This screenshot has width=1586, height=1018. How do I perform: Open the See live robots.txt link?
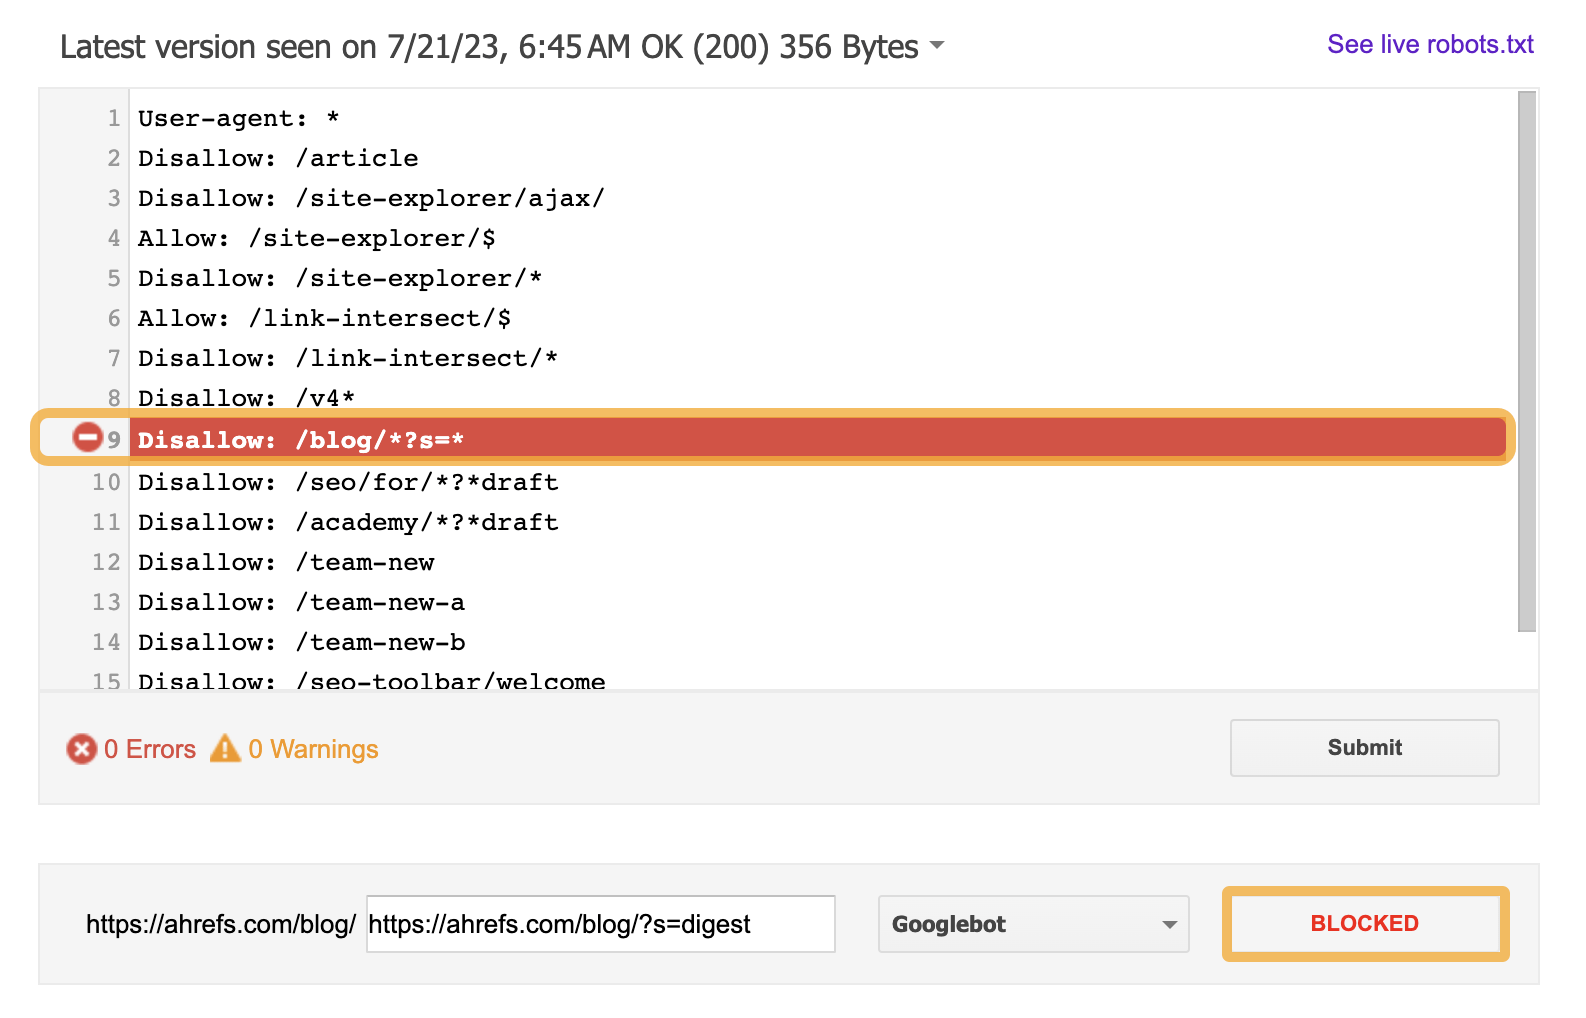click(x=1430, y=44)
